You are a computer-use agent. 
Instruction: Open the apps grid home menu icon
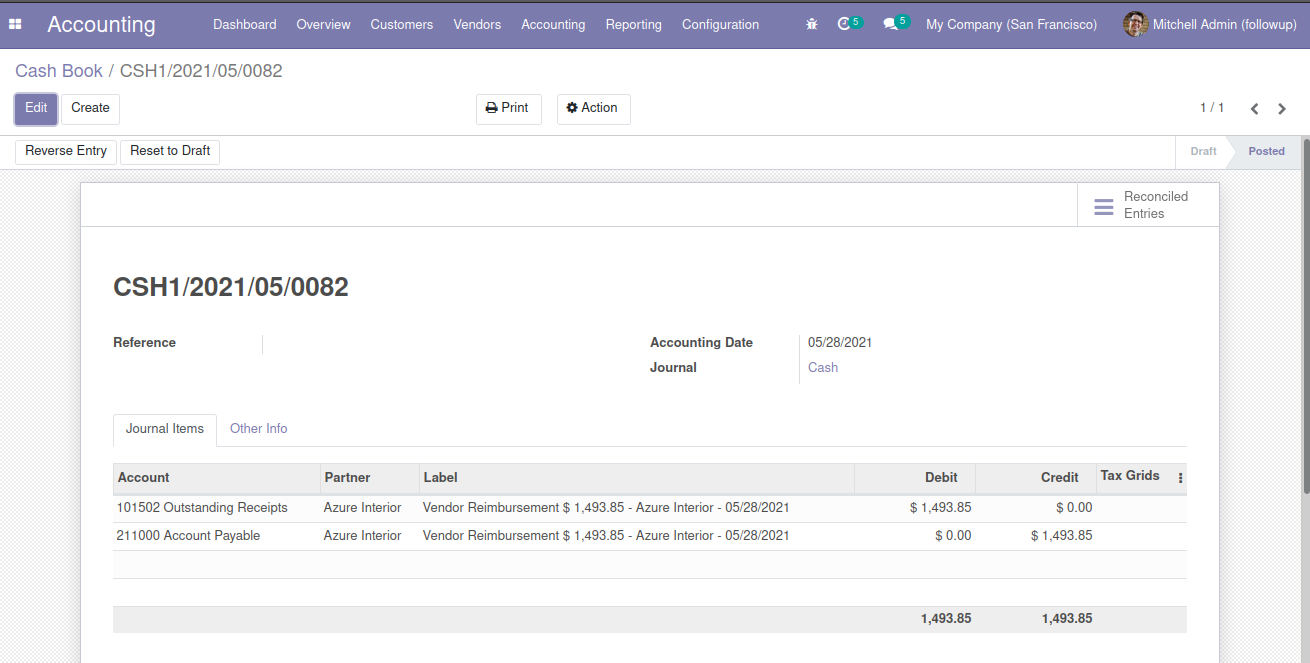pyautogui.click(x=15, y=24)
